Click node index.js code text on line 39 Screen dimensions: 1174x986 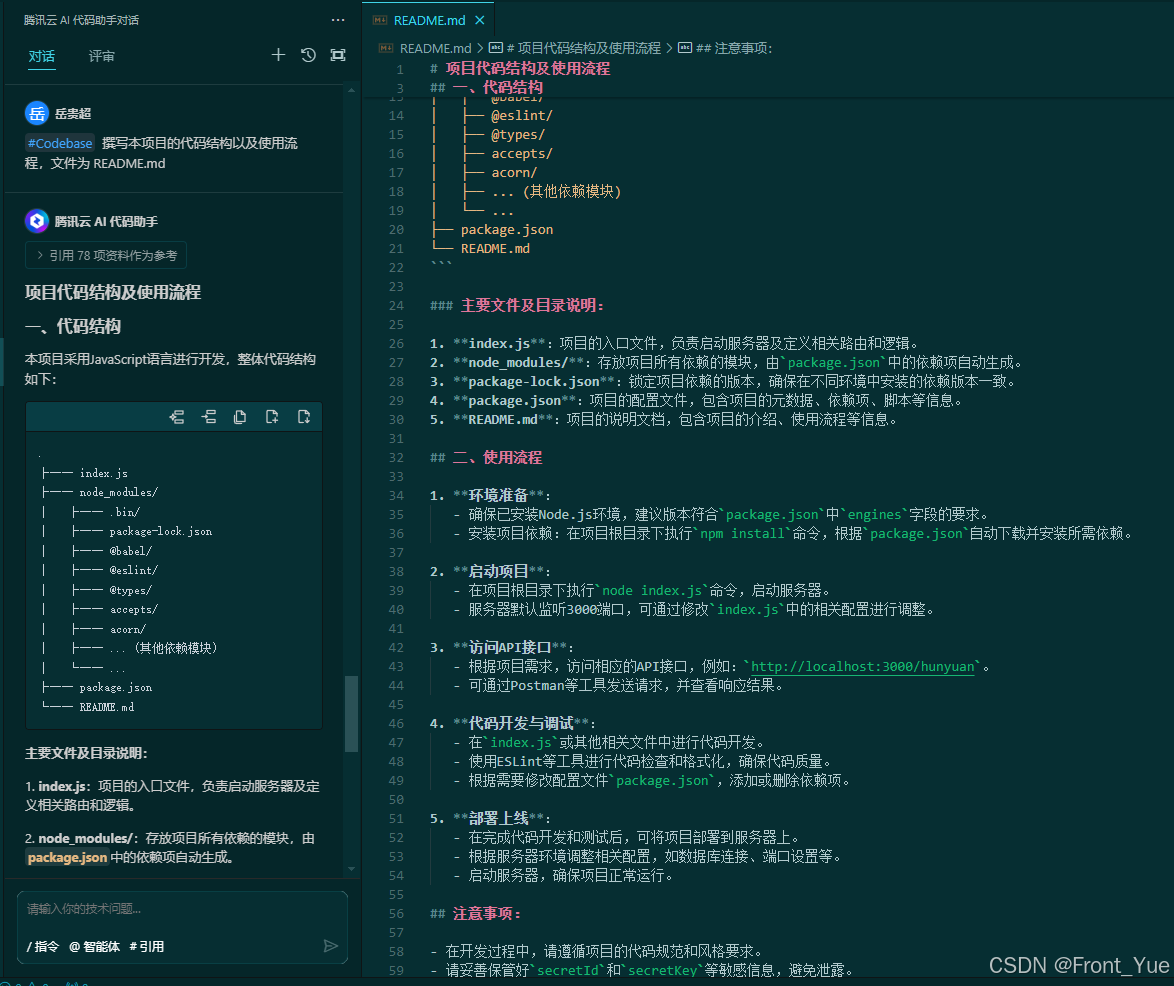point(652,591)
